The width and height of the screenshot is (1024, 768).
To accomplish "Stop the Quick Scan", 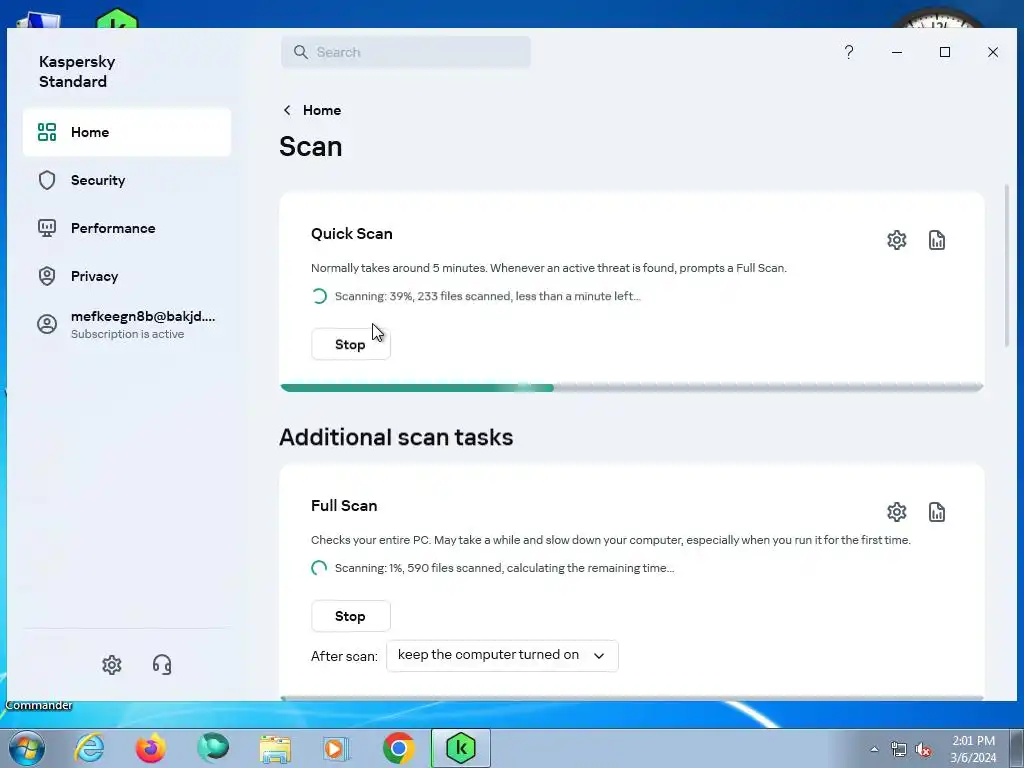I will pyautogui.click(x=351, y=344).
